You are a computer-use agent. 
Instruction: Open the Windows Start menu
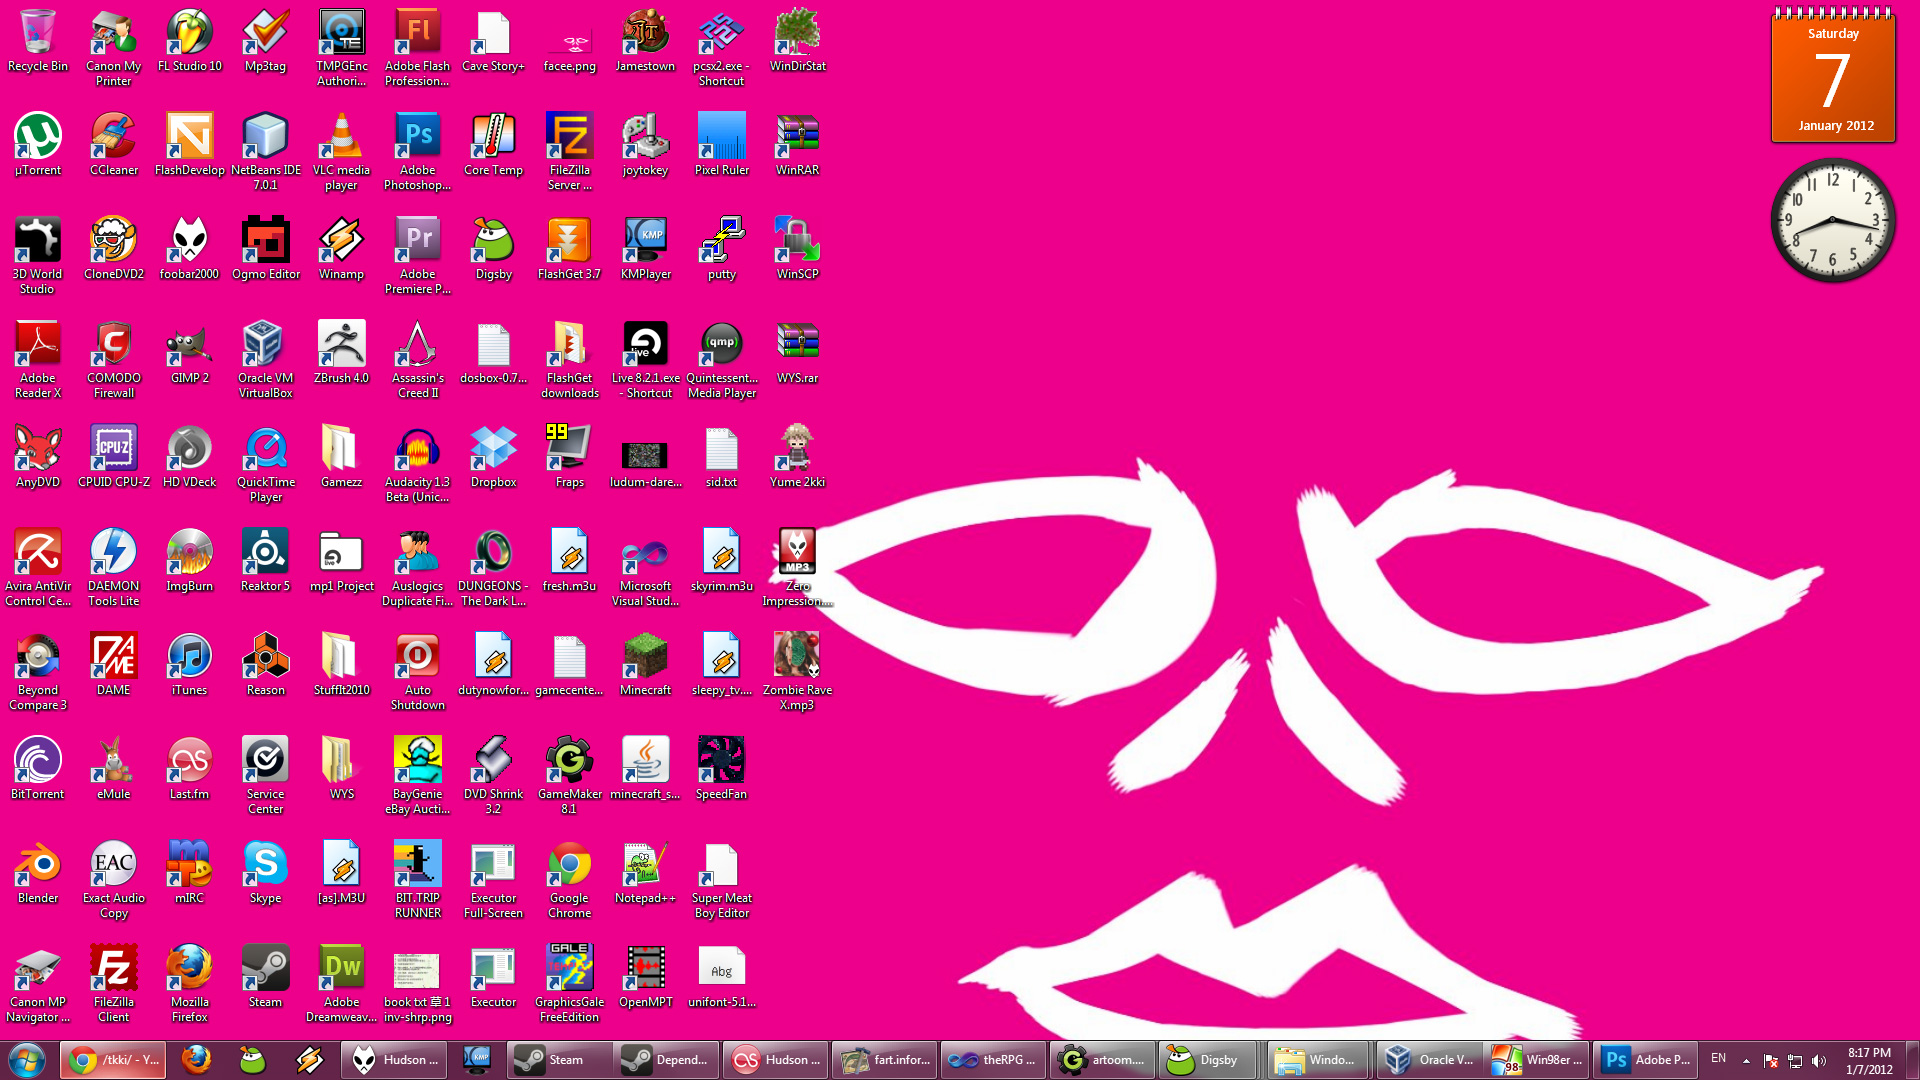click(x=27, y=1060)
